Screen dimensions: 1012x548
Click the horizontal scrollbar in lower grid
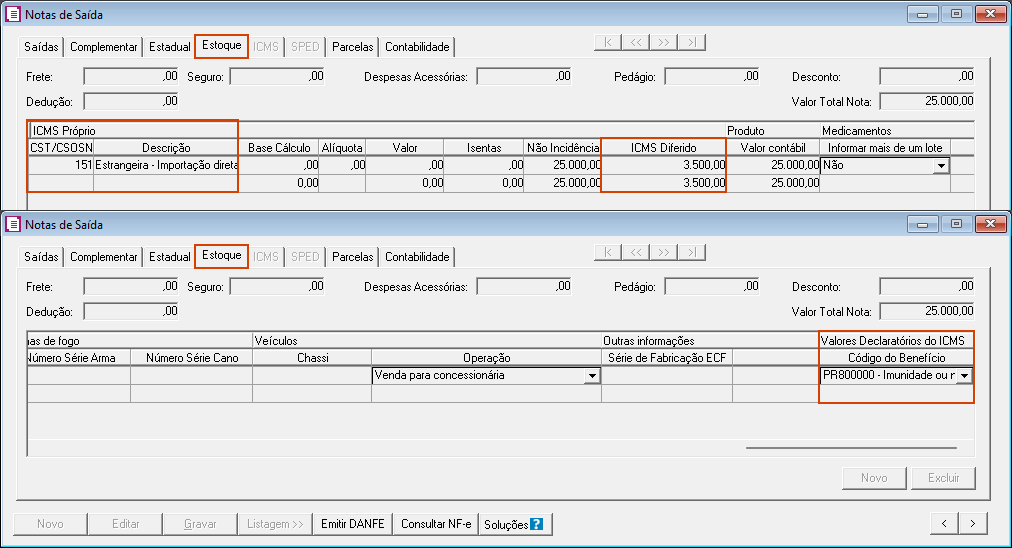[x=850, y=448]
